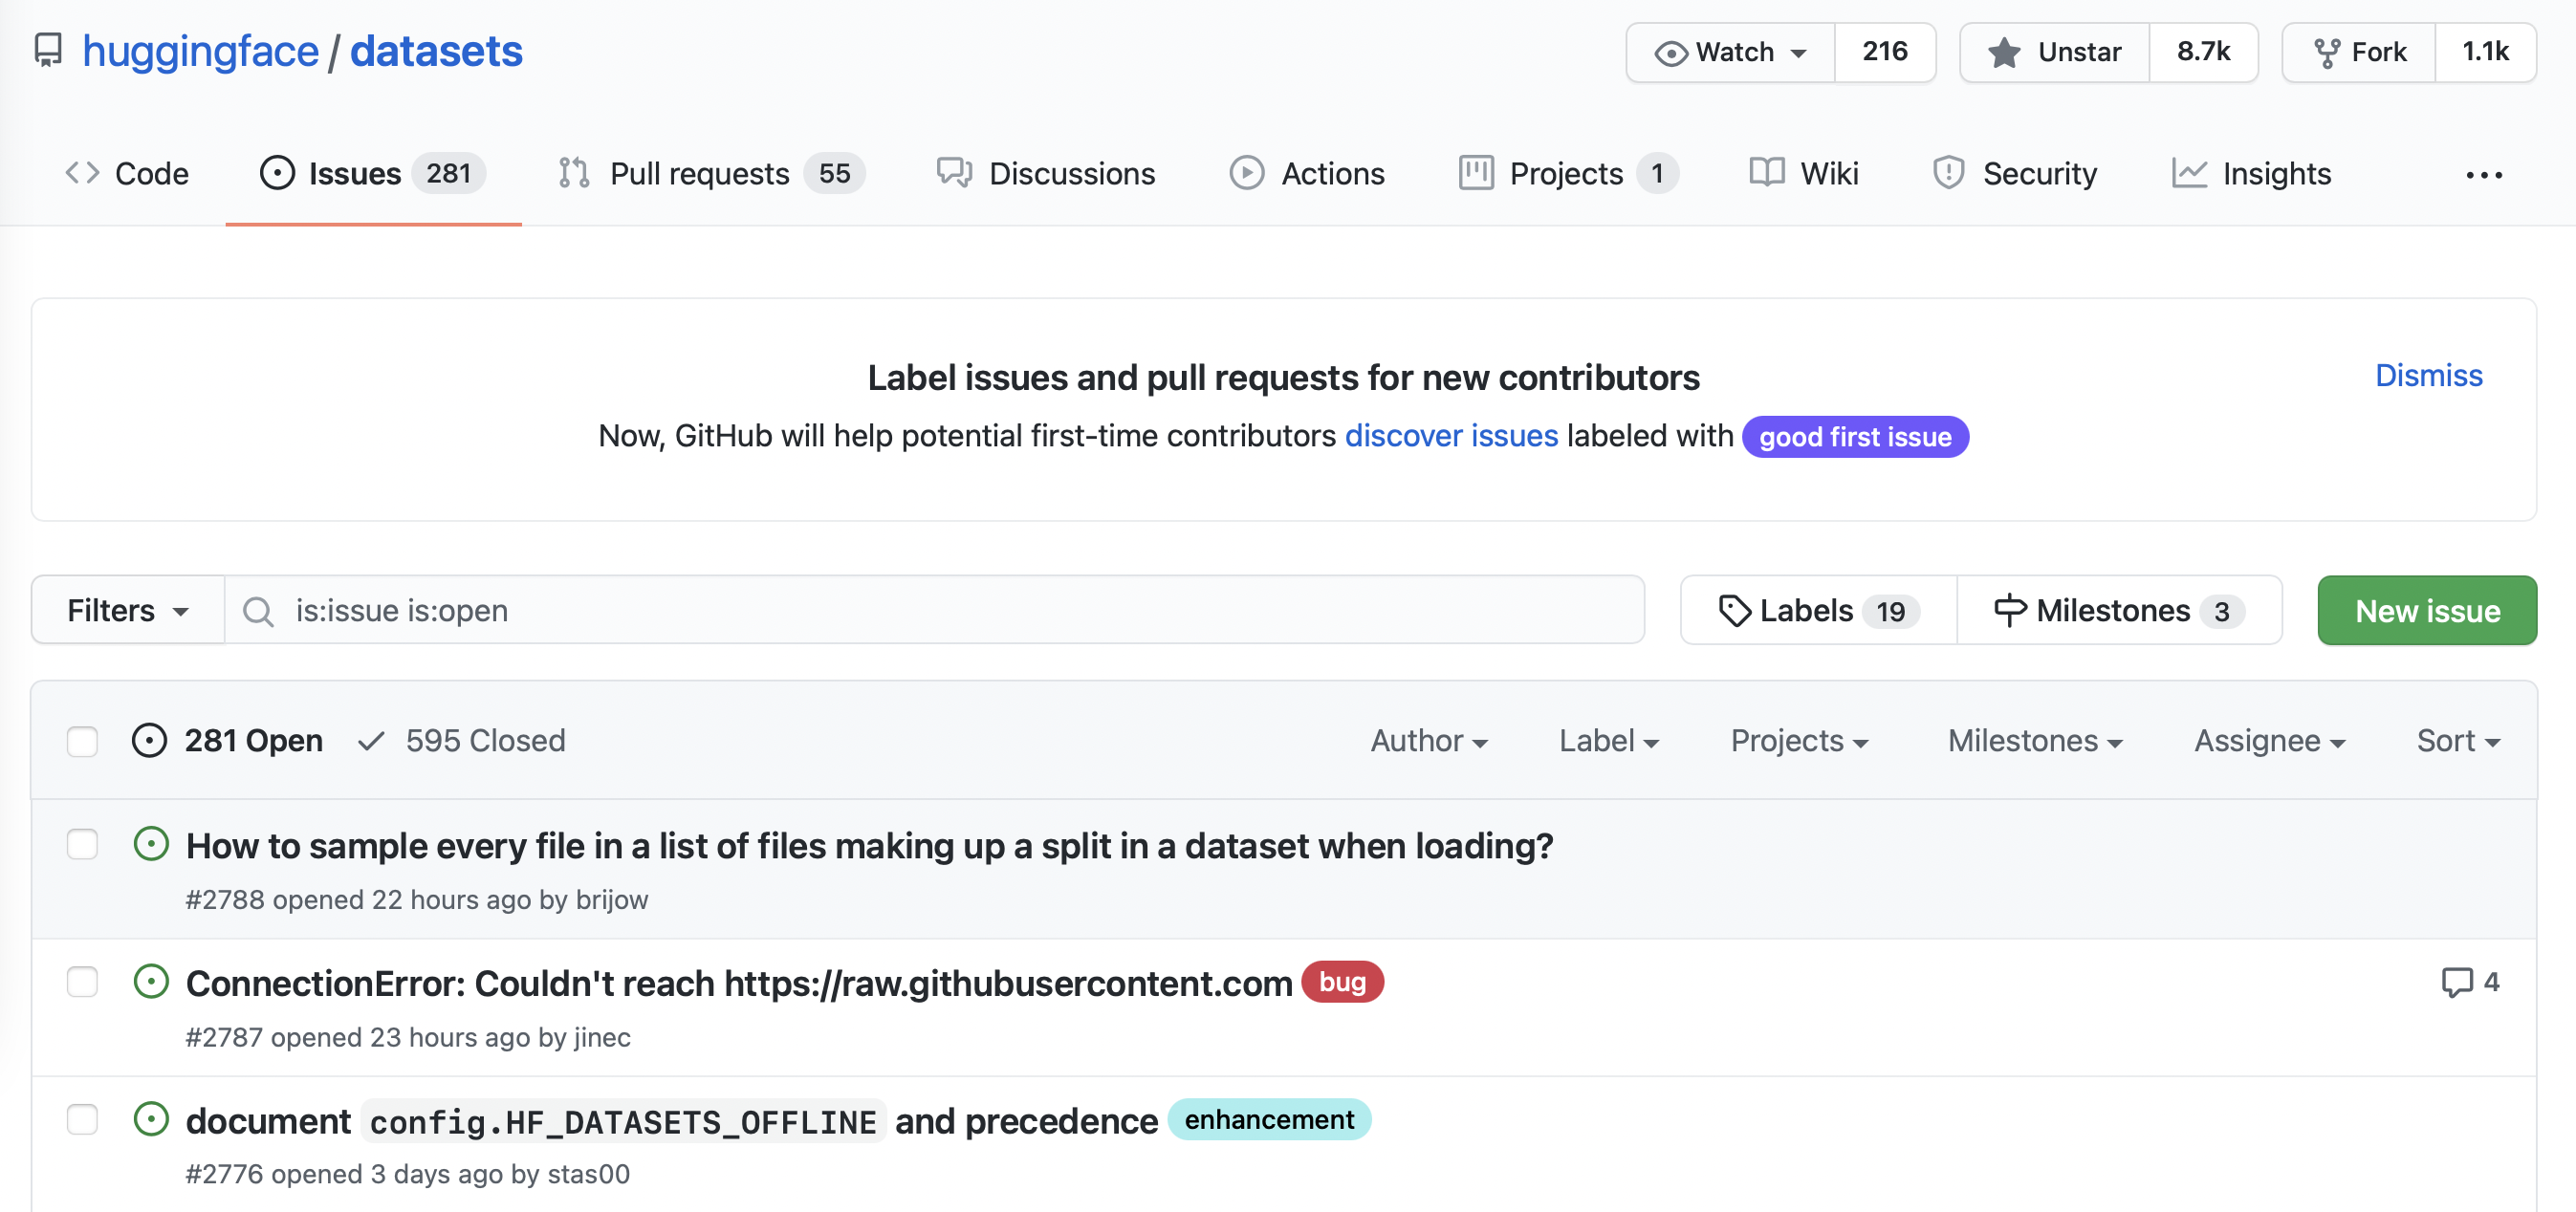Check the checkbox beside issue #2776
The image size is (2576, 1212).
tap(82, 1119)
